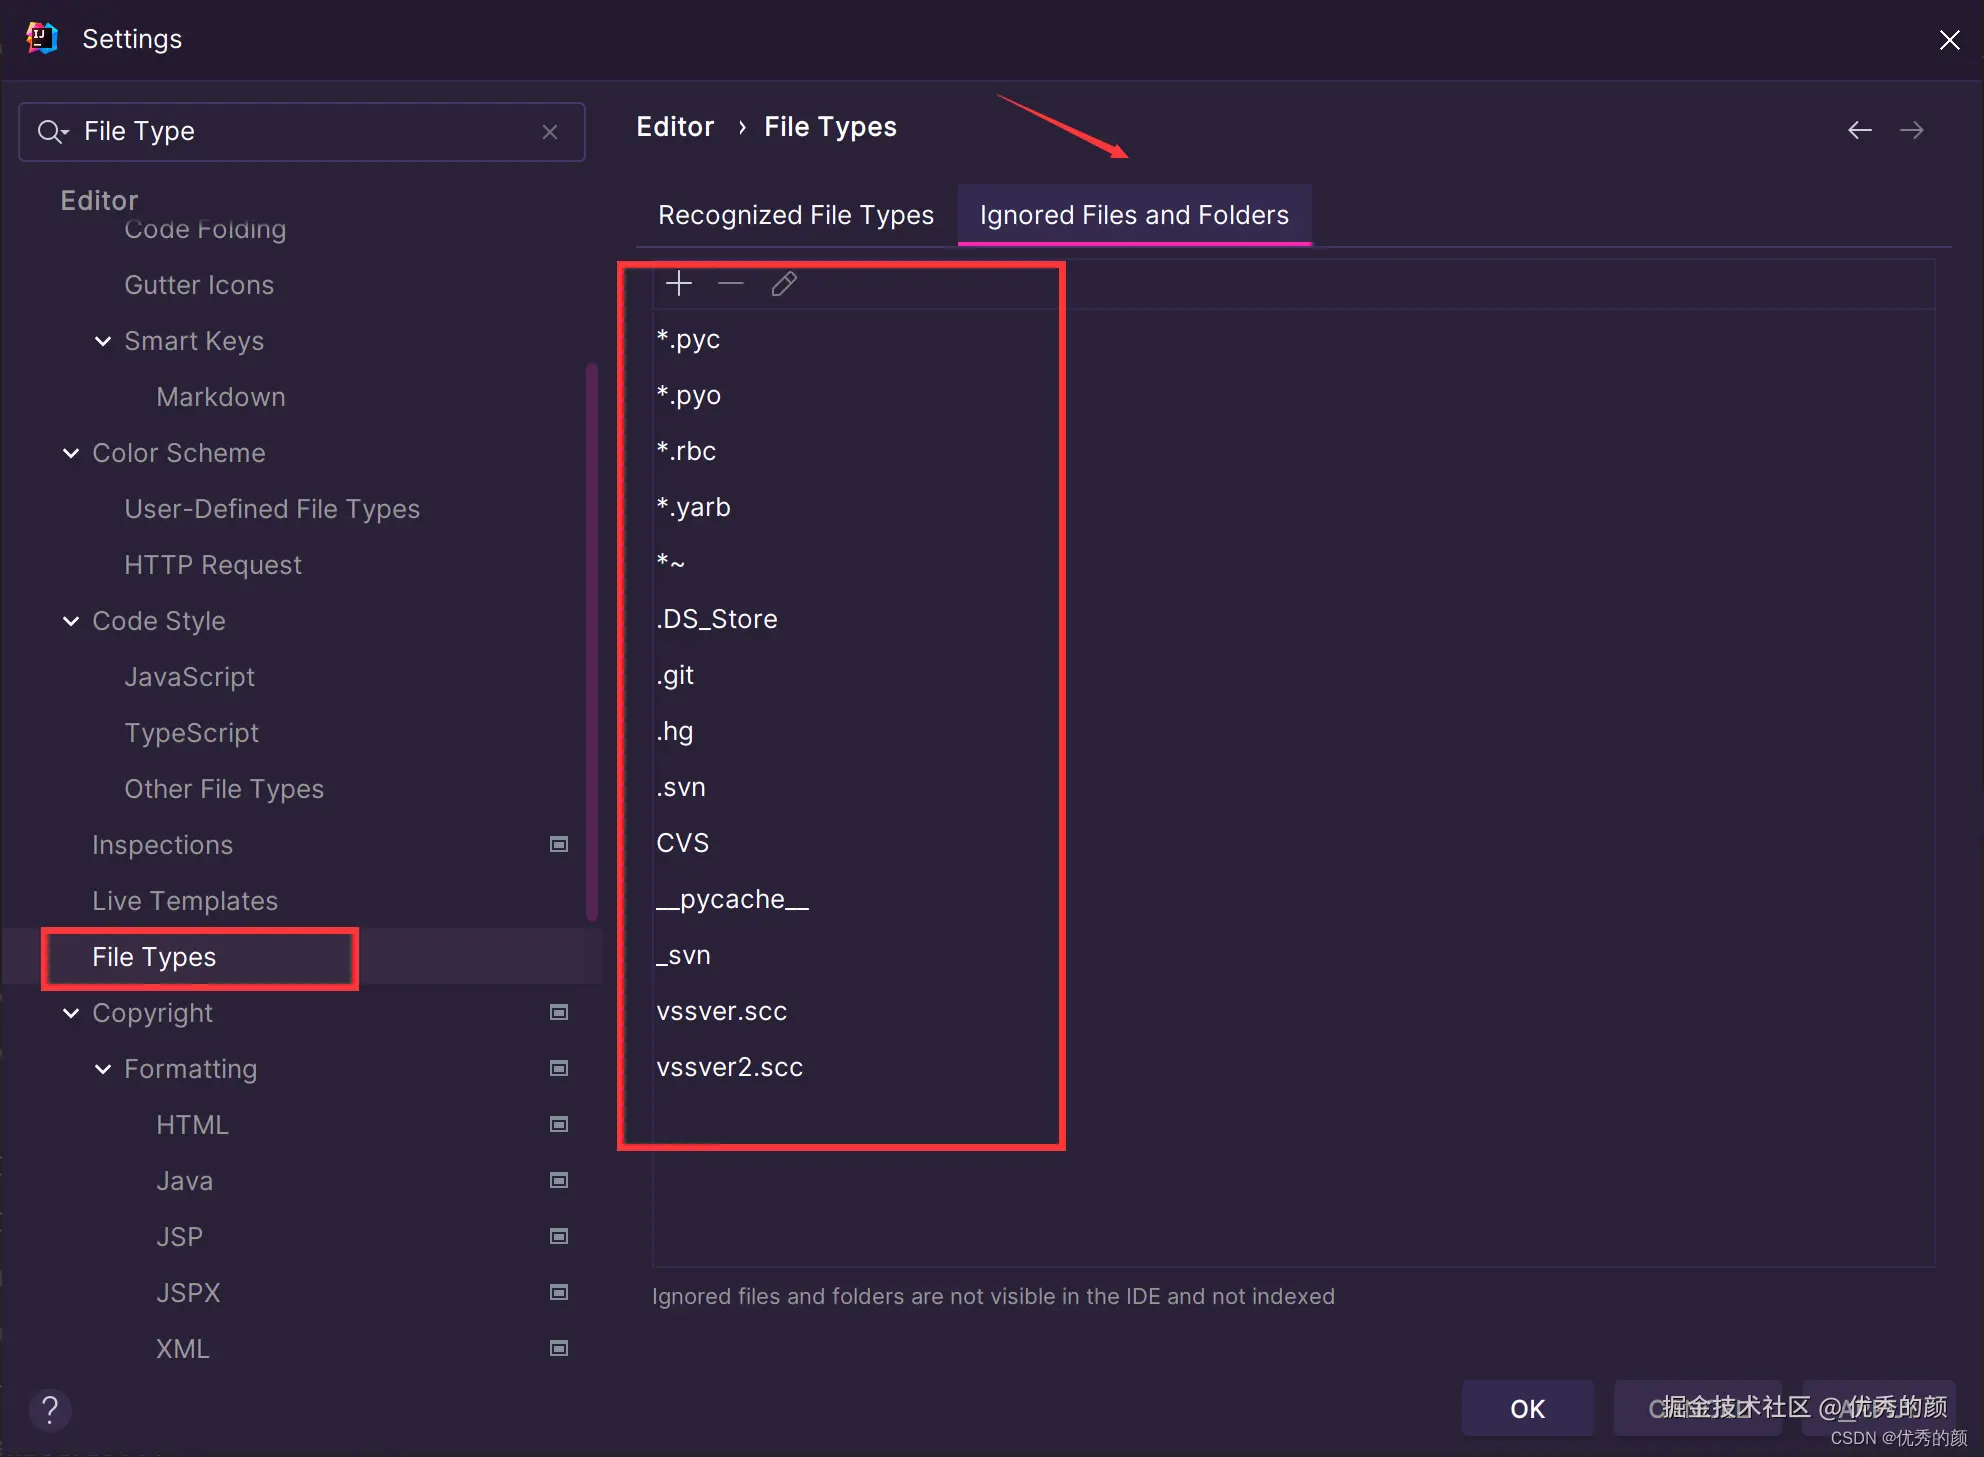
Task: Click the remove (minus) pattern icon
Action: coord(731,284)
